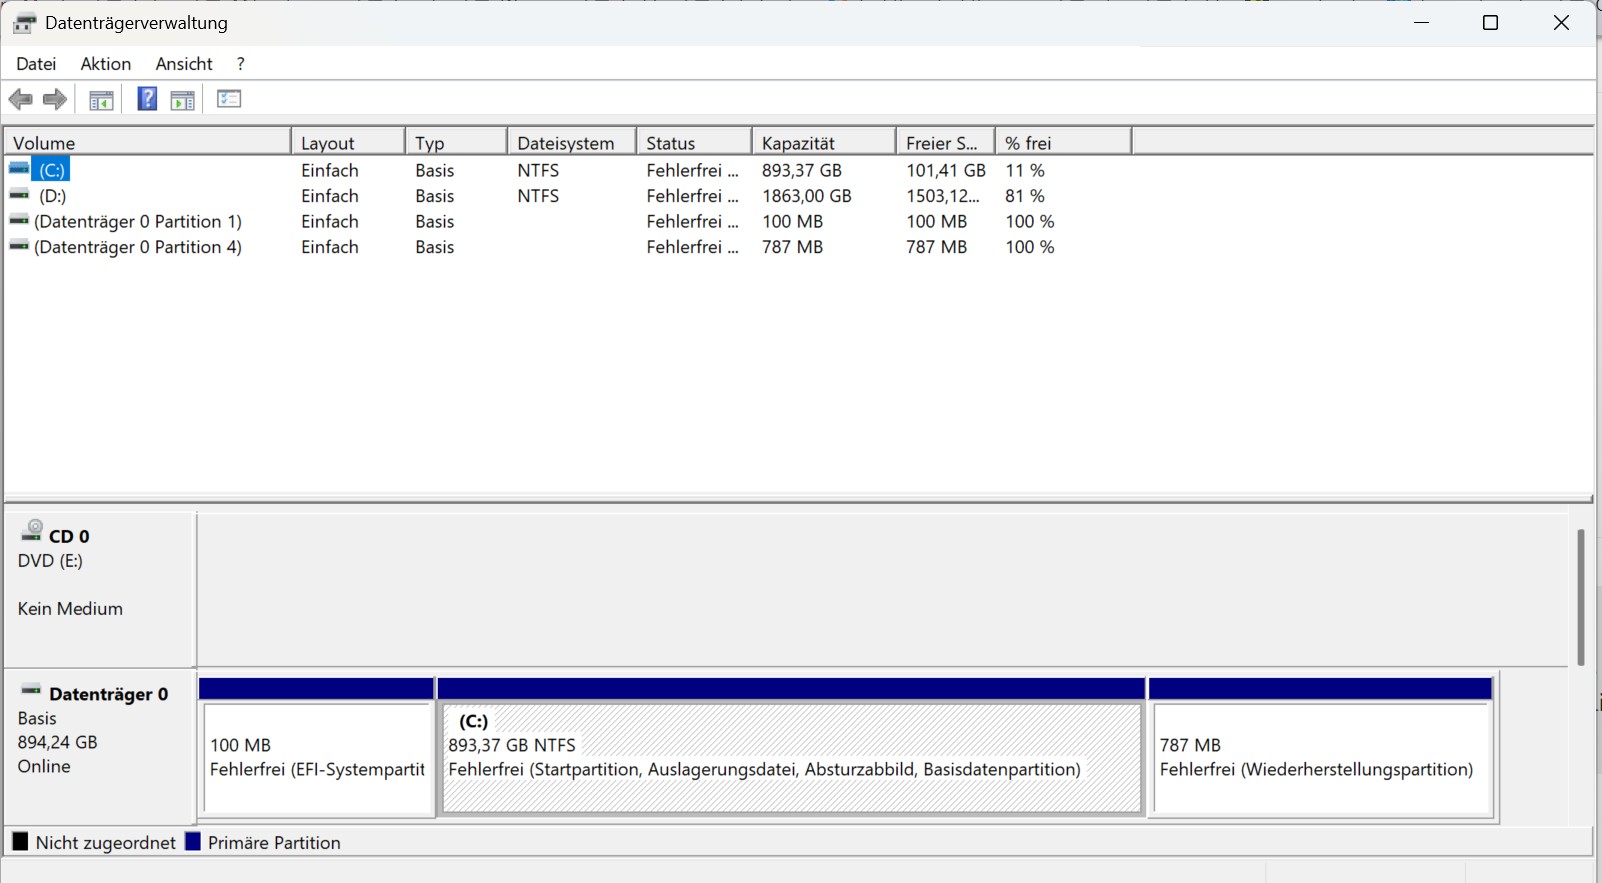Click the 101,41 GB free space cell
The image size is (1602, 883).
point(946,170)
